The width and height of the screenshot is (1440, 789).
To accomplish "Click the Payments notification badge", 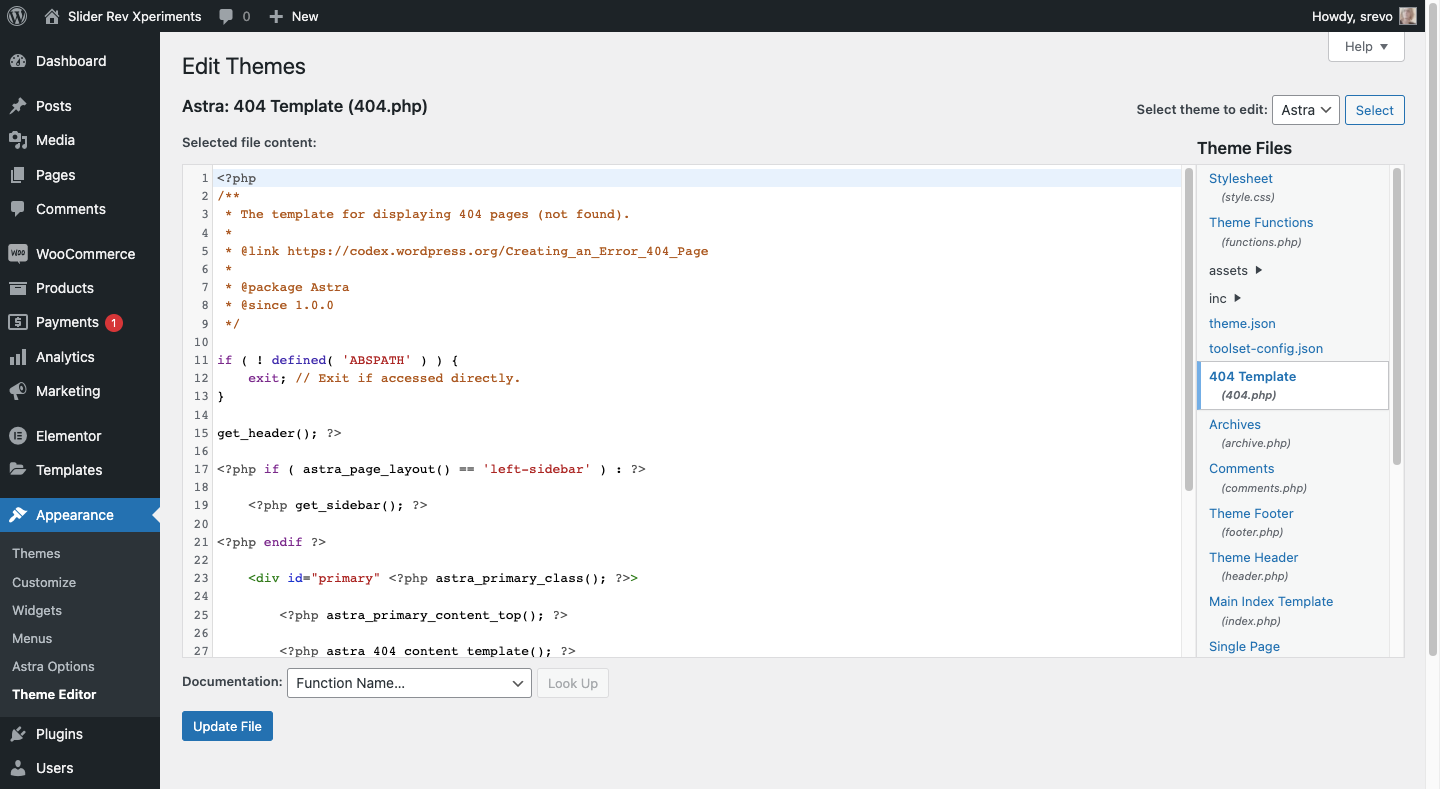I will click(114, 322).
